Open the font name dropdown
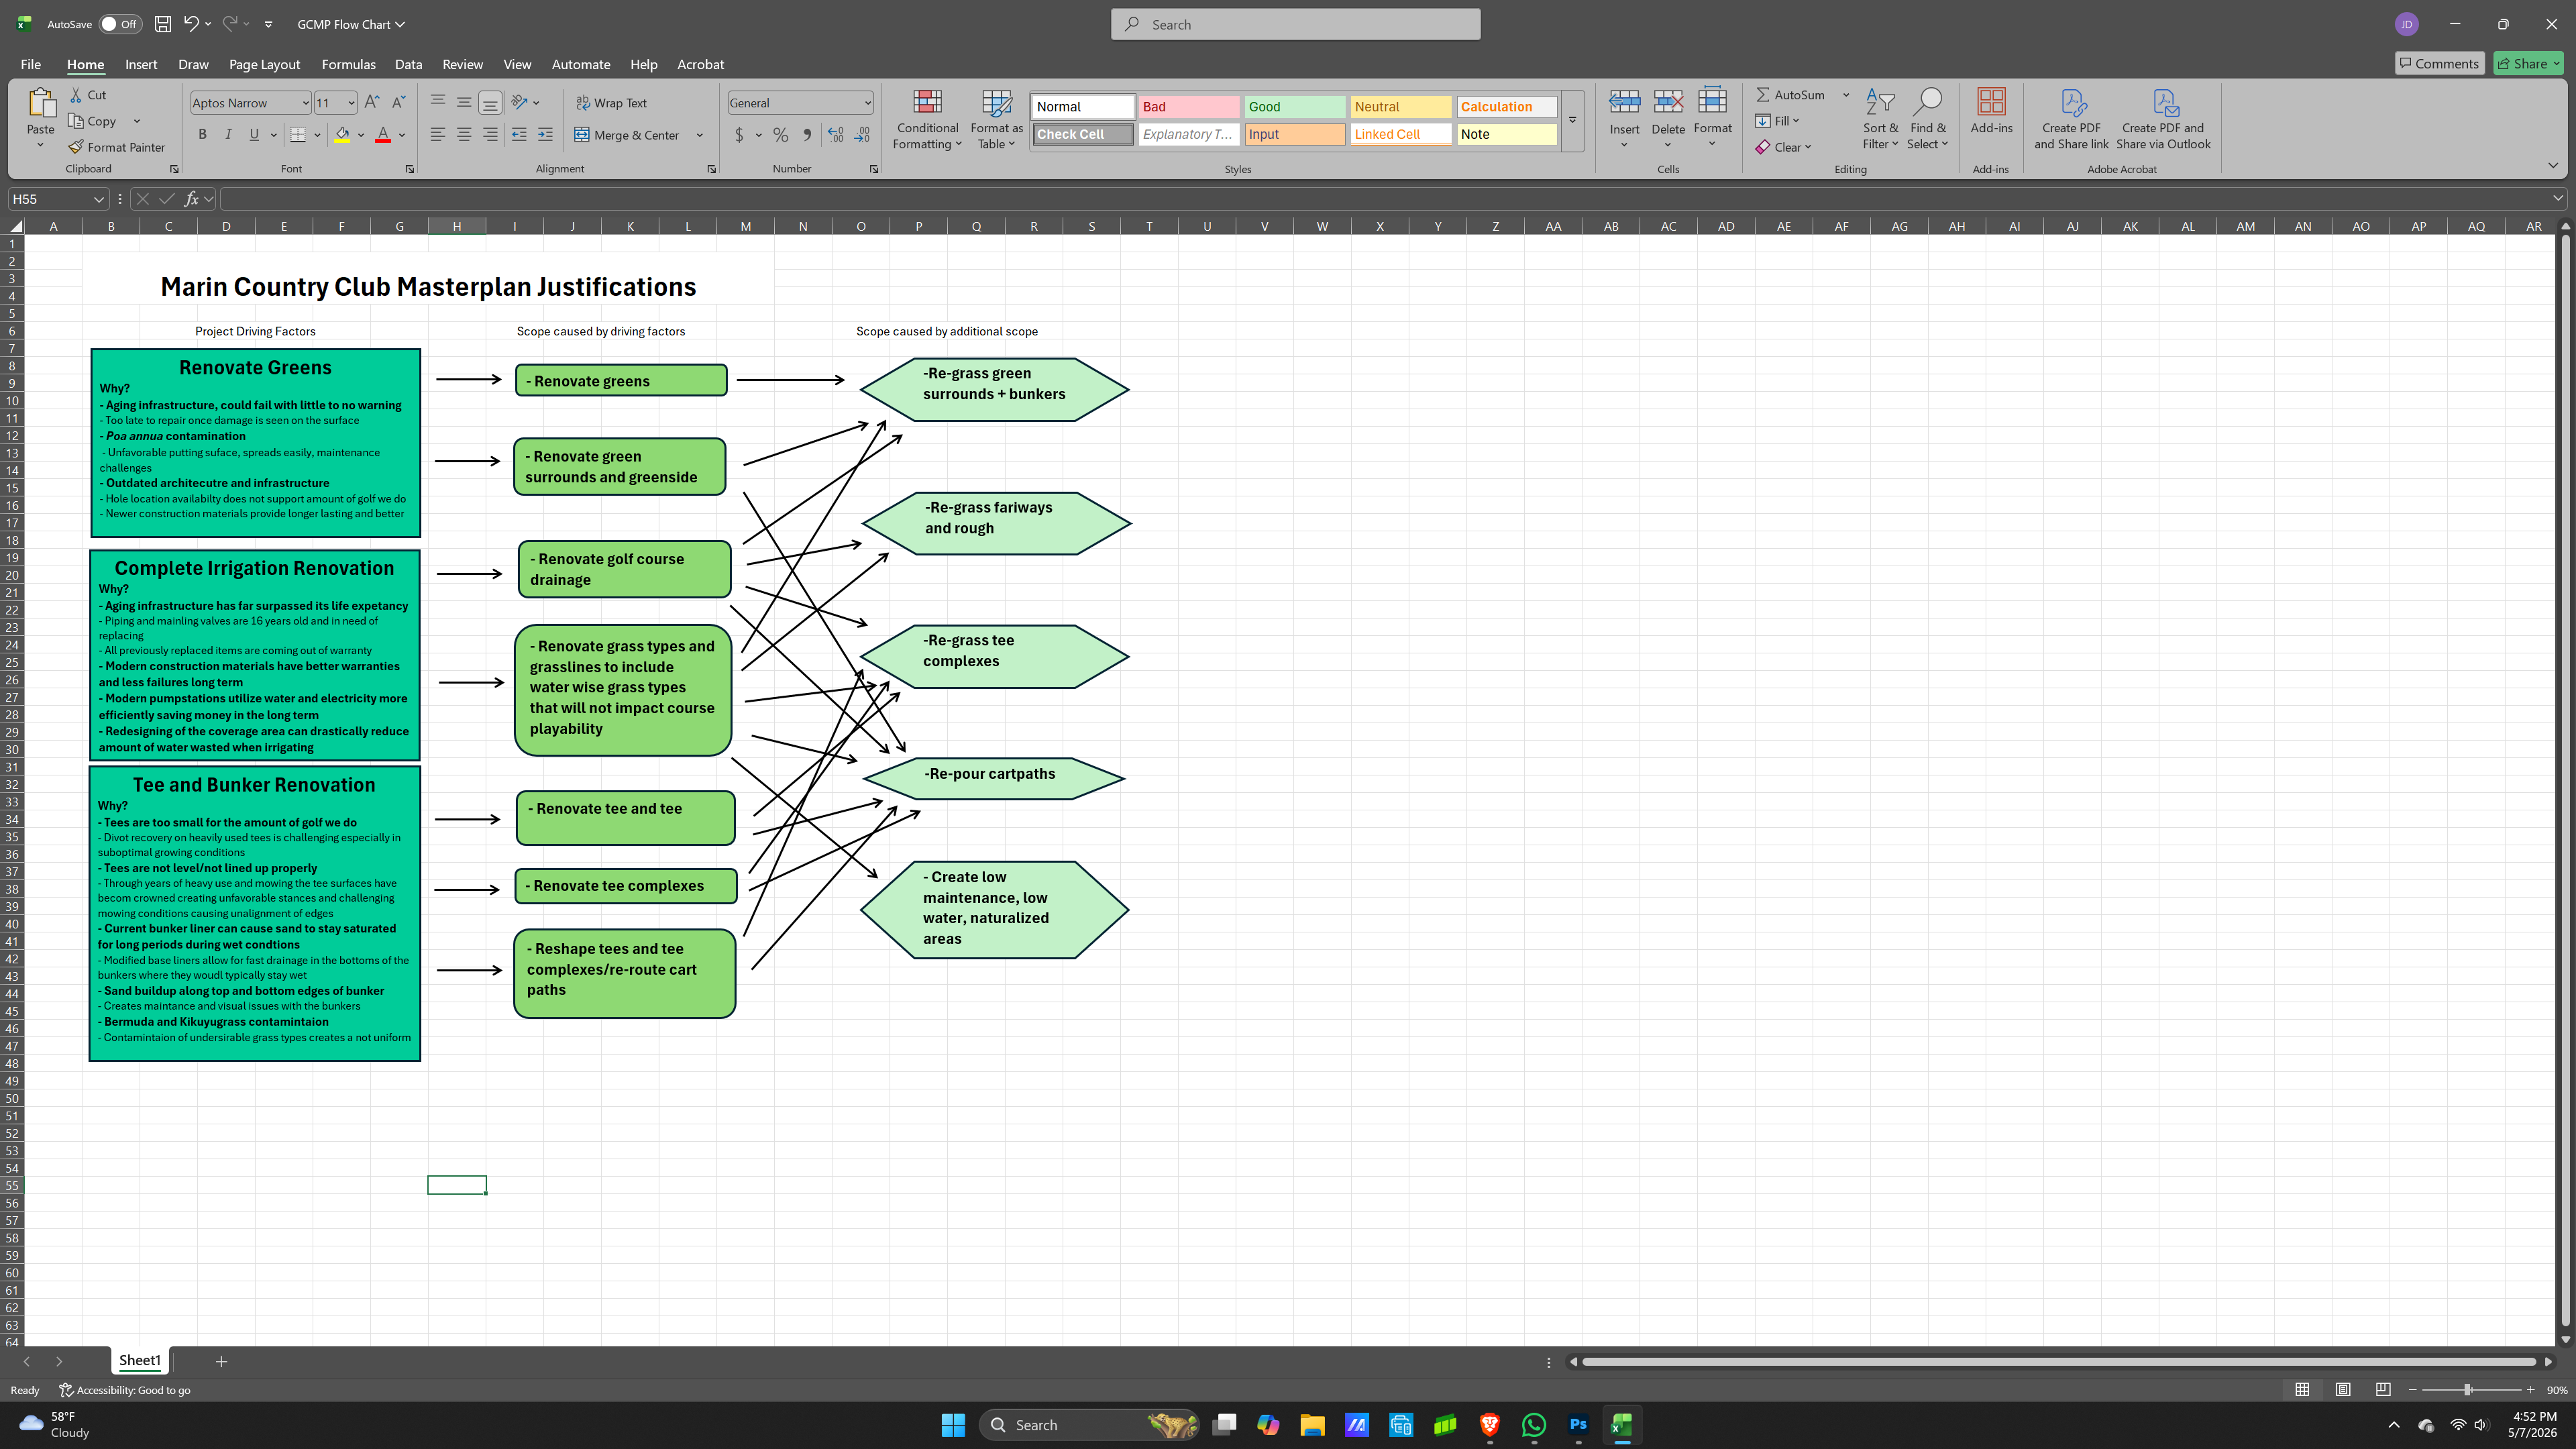Screen dimensions: 2576x1449 [x=305, y=103]
